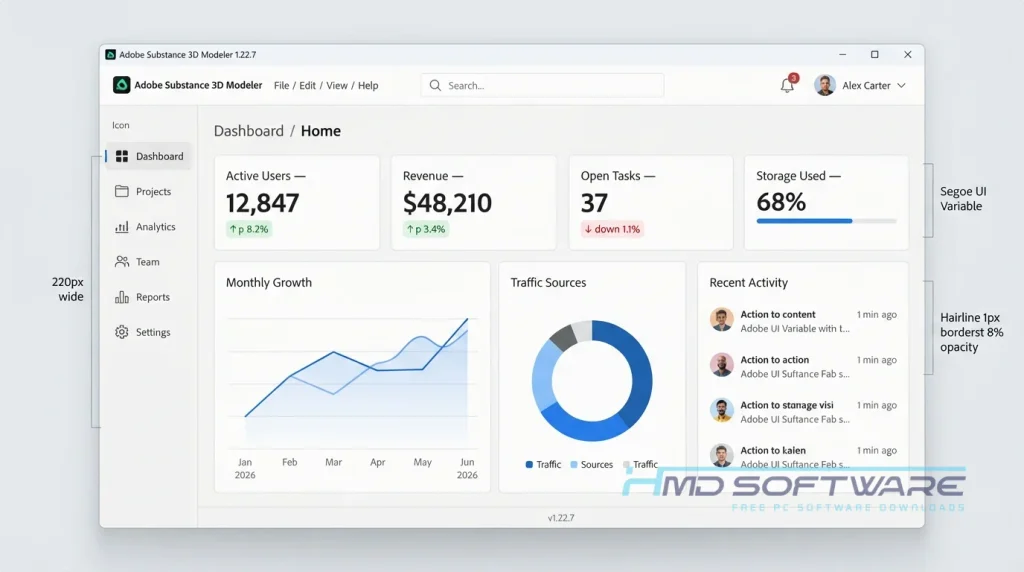Click the Recent Activity heading
Image resolution: width=1024 pixels, height=572 pixels.
748,283
